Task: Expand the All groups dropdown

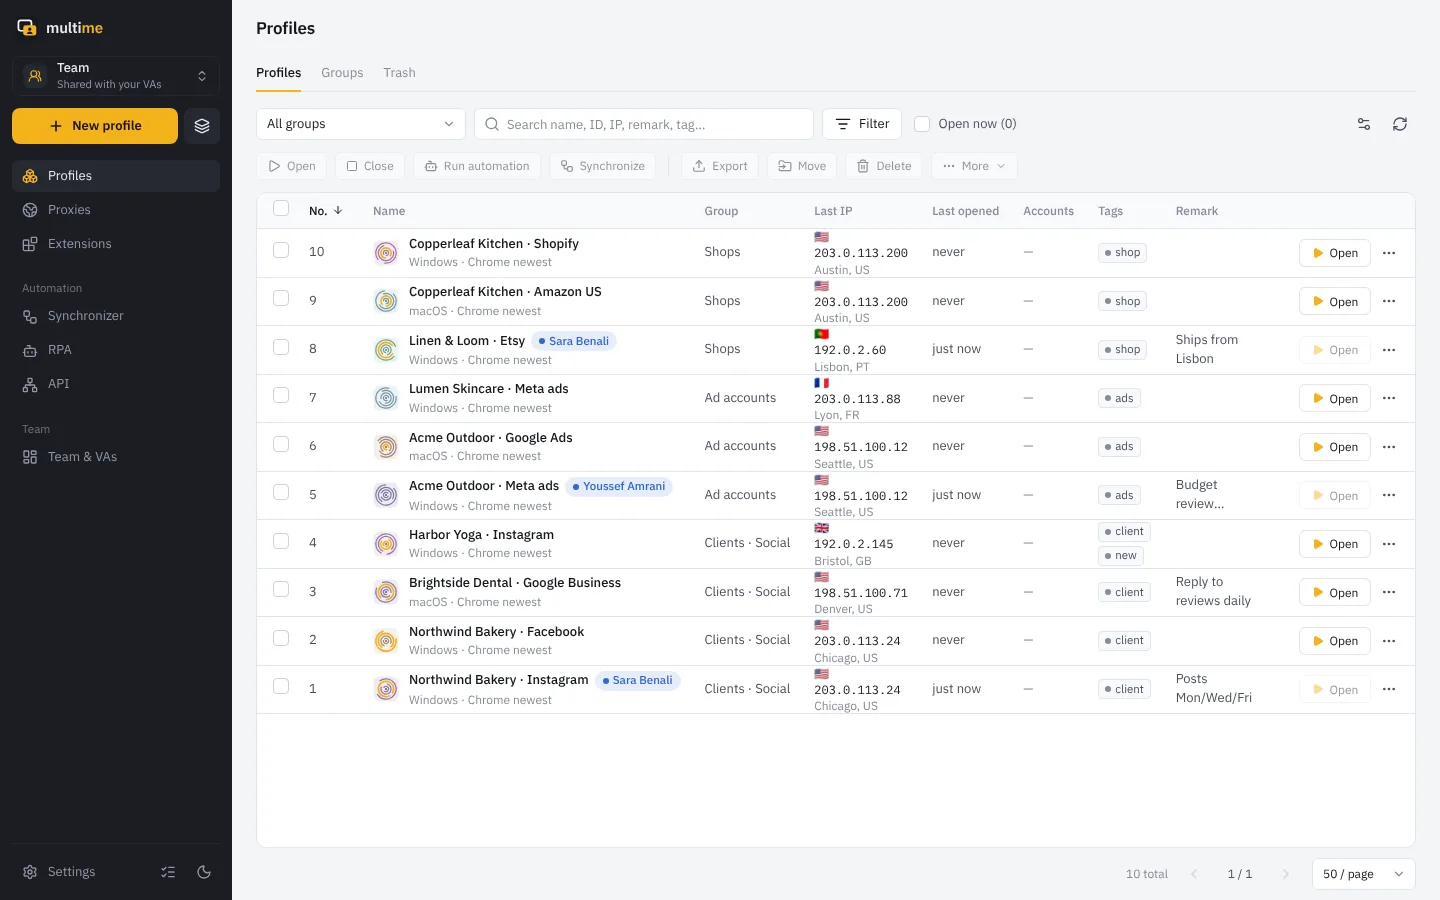Action: [361, 124]
